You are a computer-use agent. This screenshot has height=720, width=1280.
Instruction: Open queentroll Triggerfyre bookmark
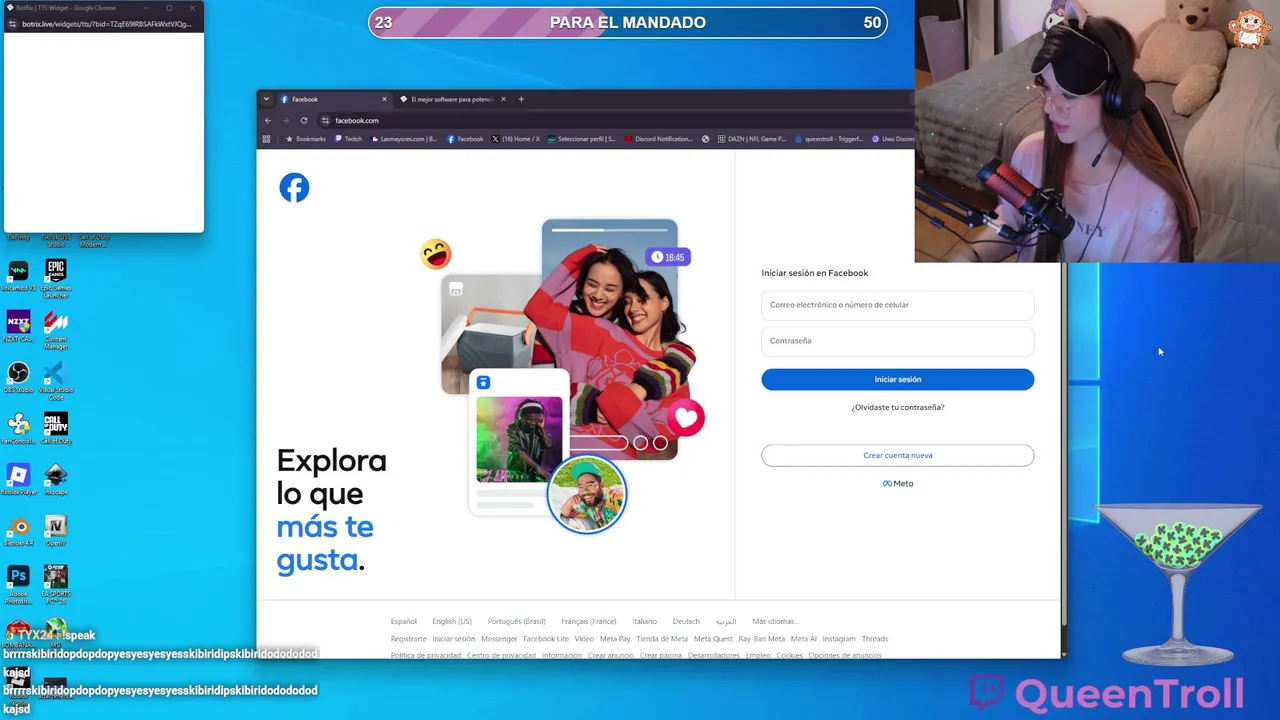[829, 139]
